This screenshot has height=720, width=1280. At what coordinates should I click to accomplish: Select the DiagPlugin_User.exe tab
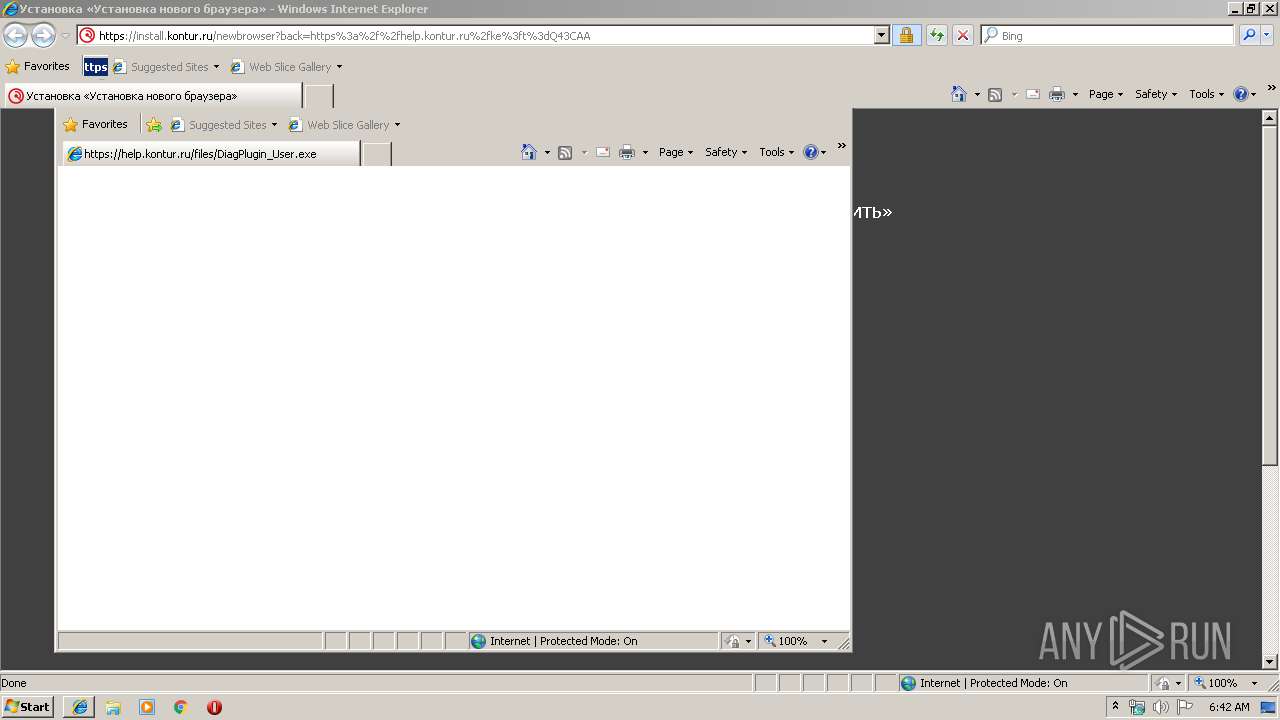[211, 154]
